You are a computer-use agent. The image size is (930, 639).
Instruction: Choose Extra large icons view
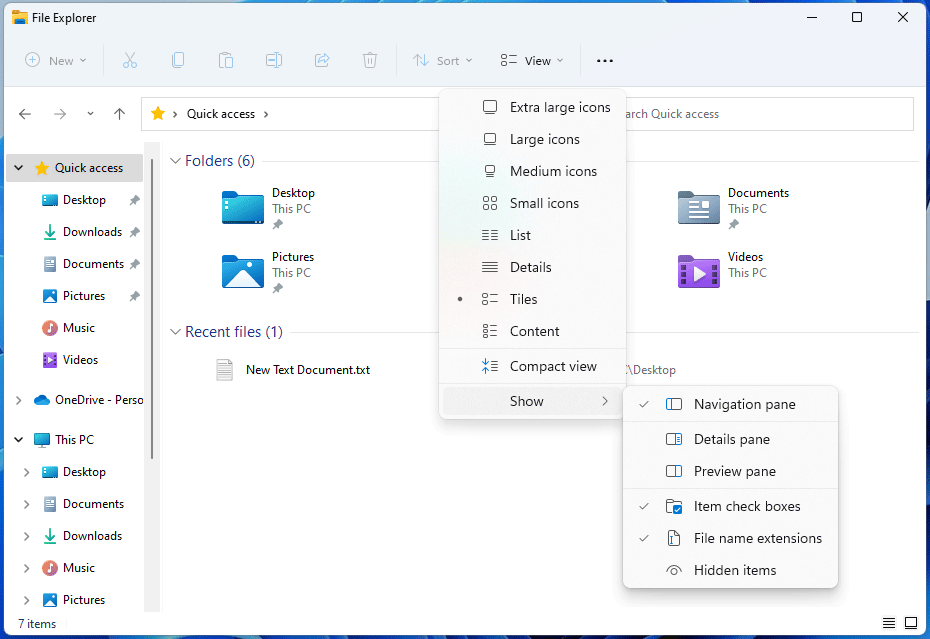pos(533,107)
